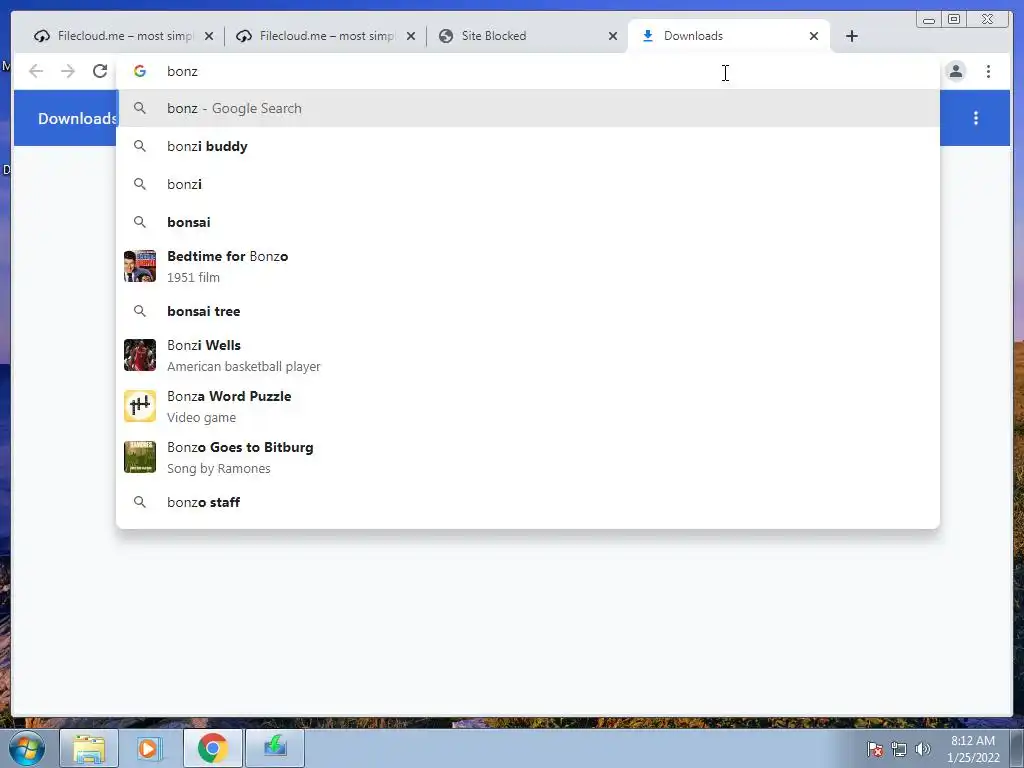Launch Windows Media Player from the taskbar
Image resolution: width=1024 pixels, height=768 pixels.
tap(150, 748)
